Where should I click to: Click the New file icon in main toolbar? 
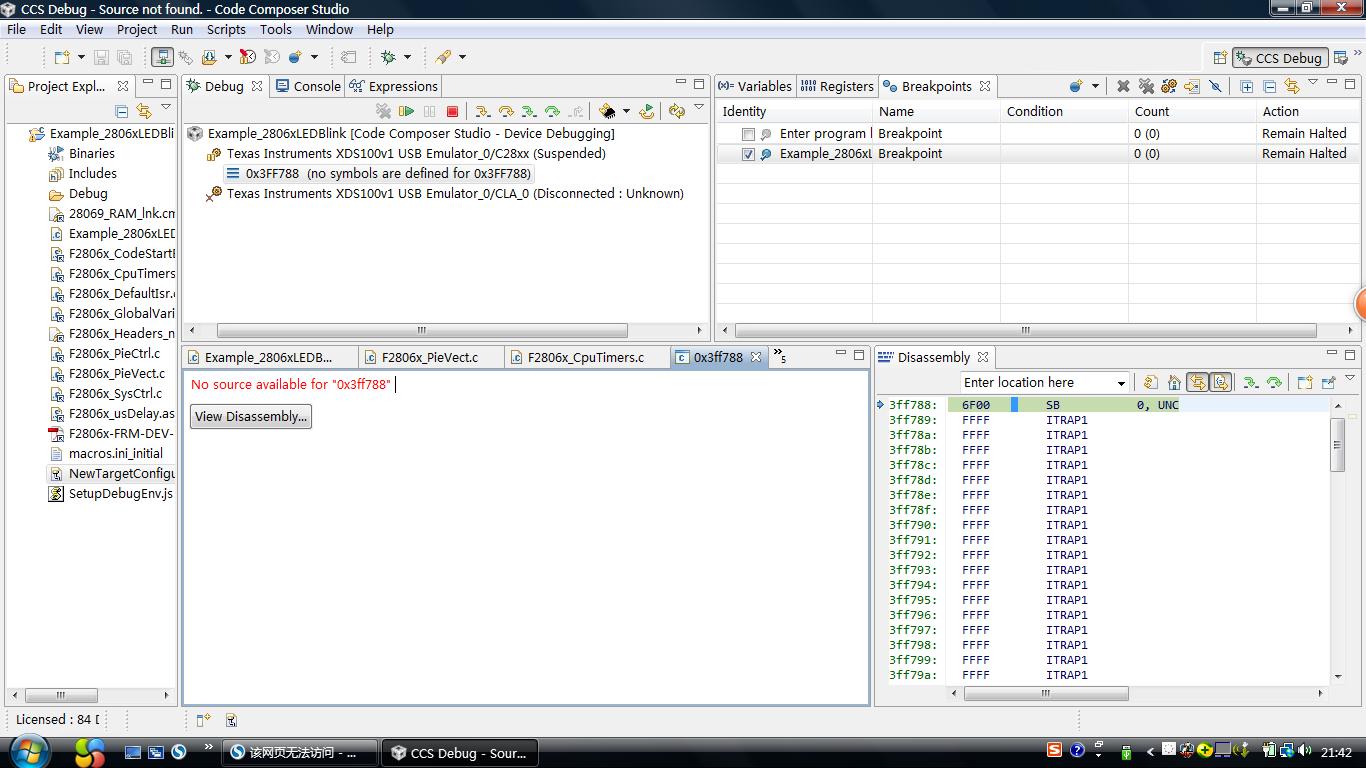62,57
